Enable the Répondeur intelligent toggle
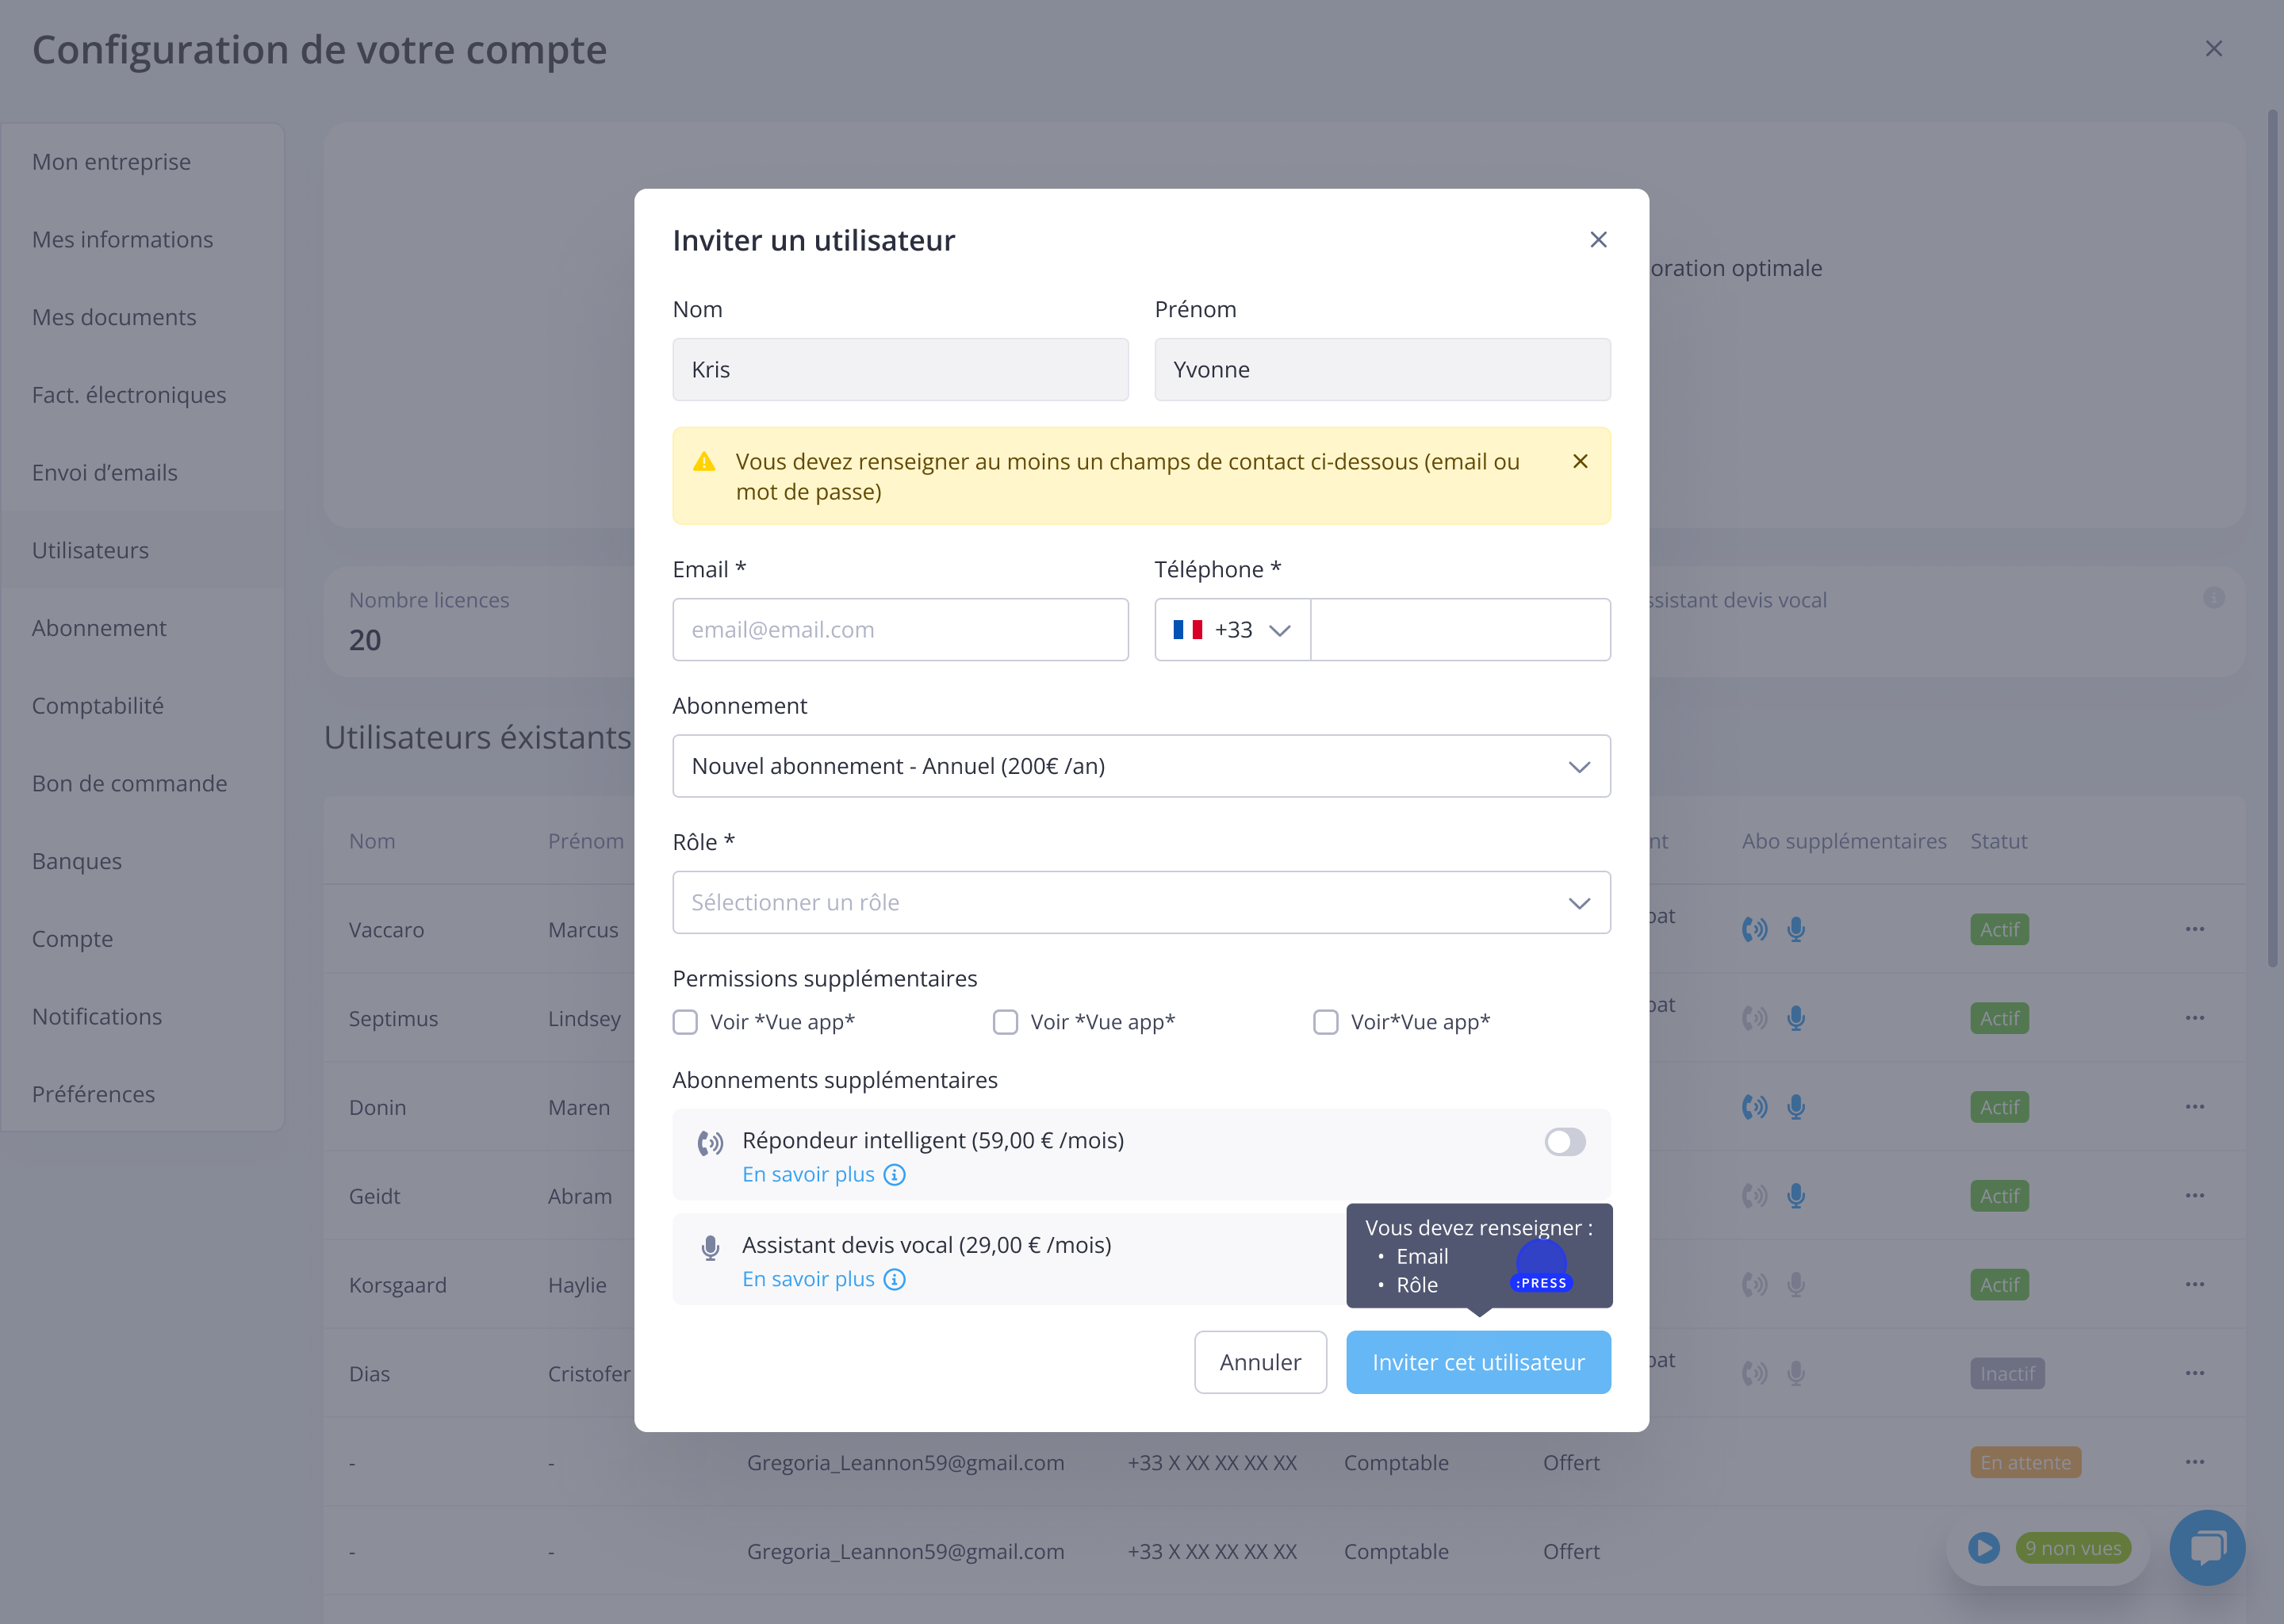This screenshot has width=2284, height=1624. click(x=1565, y=1142)
